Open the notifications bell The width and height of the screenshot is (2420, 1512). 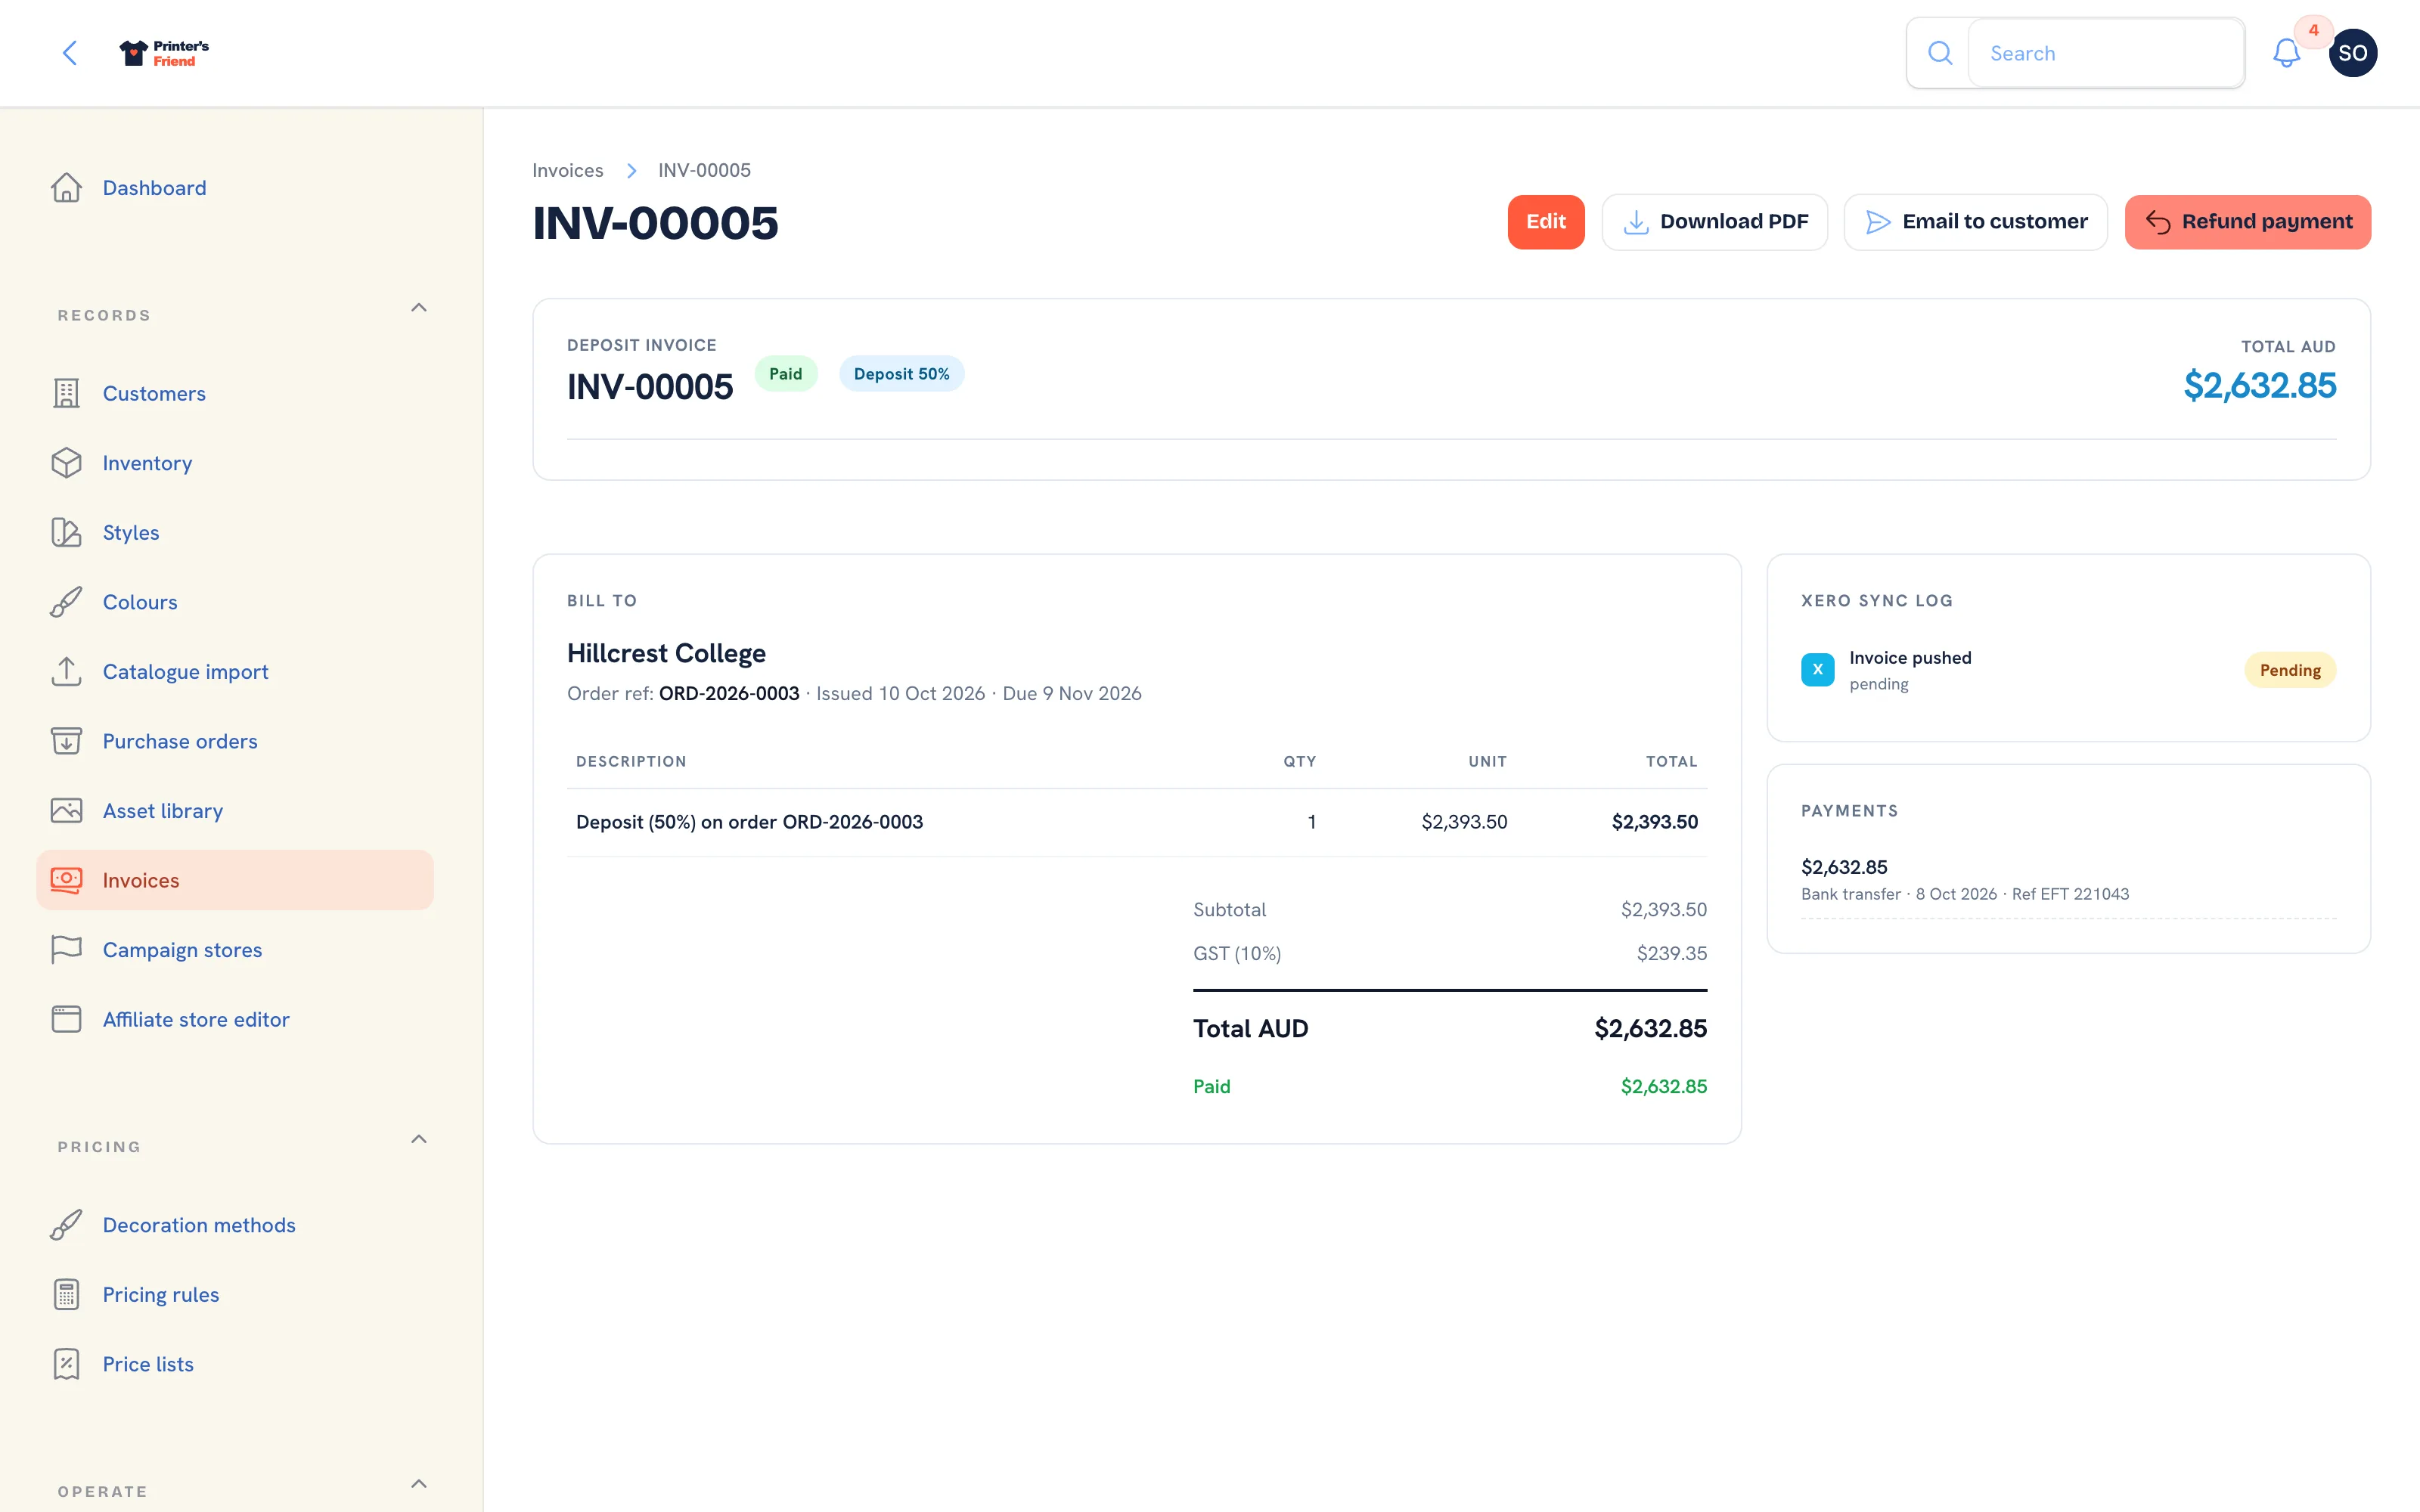pos(2286,53)
